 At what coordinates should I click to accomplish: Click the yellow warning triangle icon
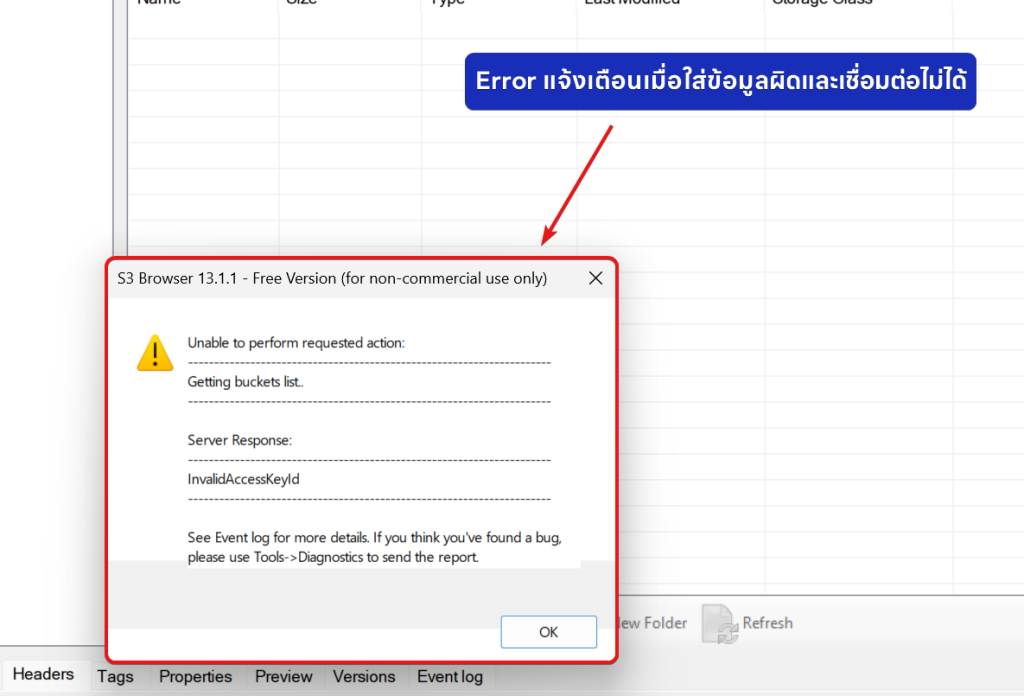155,353
